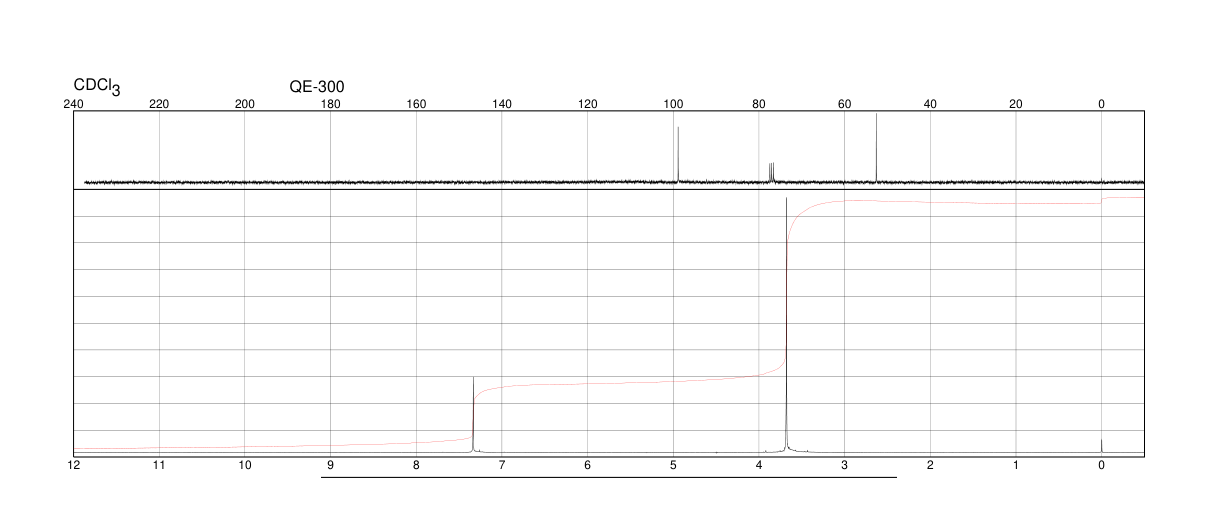Screen dimensions: 1224x528
Task: Click the proton singlet near 7.3 ppm
Action: pyautogui.click(x=472, y=415)
